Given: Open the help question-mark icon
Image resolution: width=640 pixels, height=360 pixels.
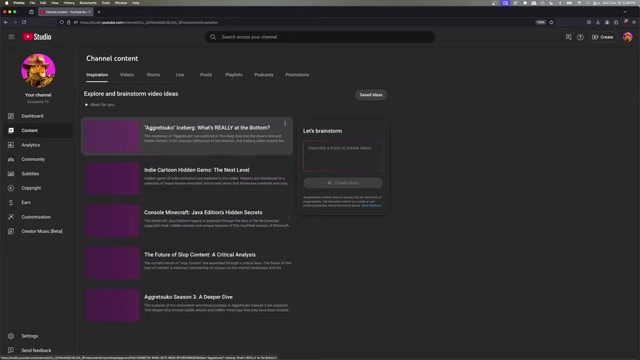Looking at the screenshot, I should coord(580,37).
